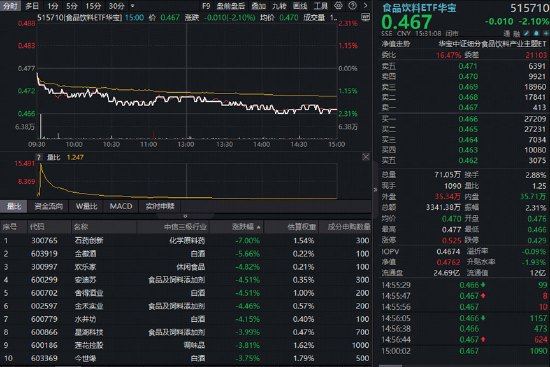Image resolution: width=550 pixels, height=367 pixels.
Task: Open the help question-mark icon
Action: coord(353,6)
